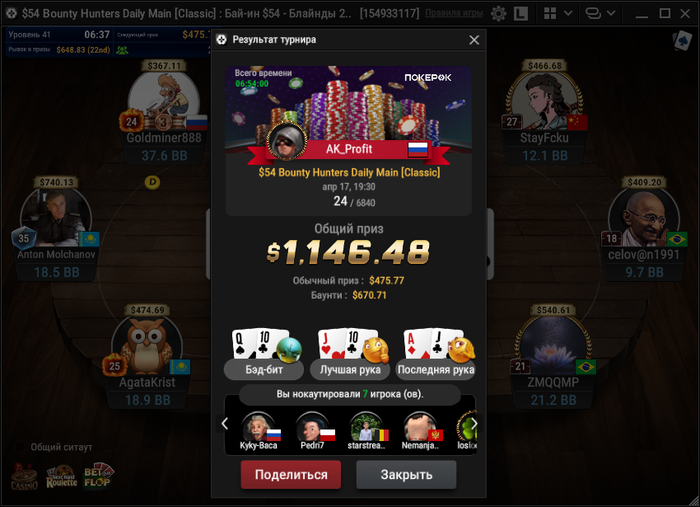
Task: Show next knocked-out players with right arrow
Action: pos(474,423)
